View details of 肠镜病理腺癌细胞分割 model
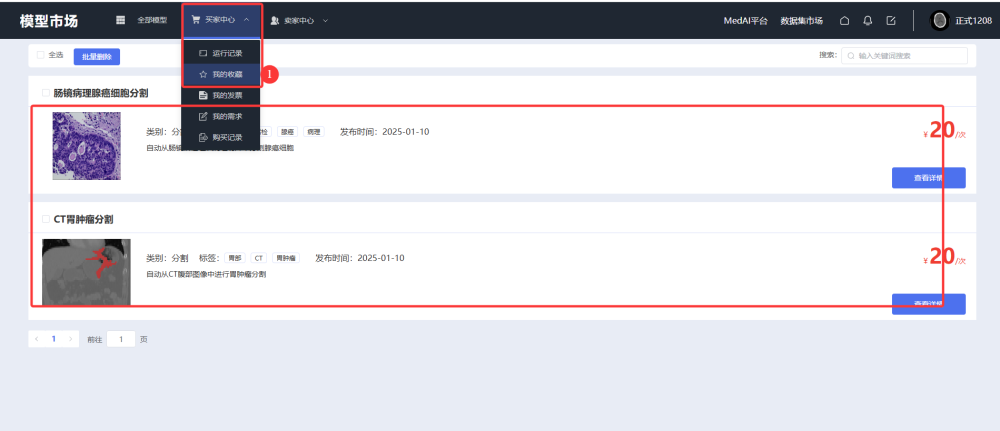 point(929,178)
